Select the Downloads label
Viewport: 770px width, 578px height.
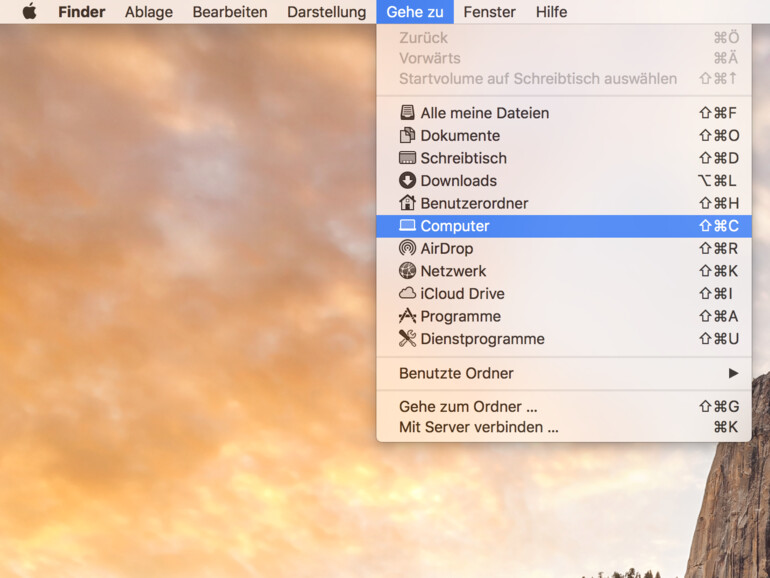point(459,181)
